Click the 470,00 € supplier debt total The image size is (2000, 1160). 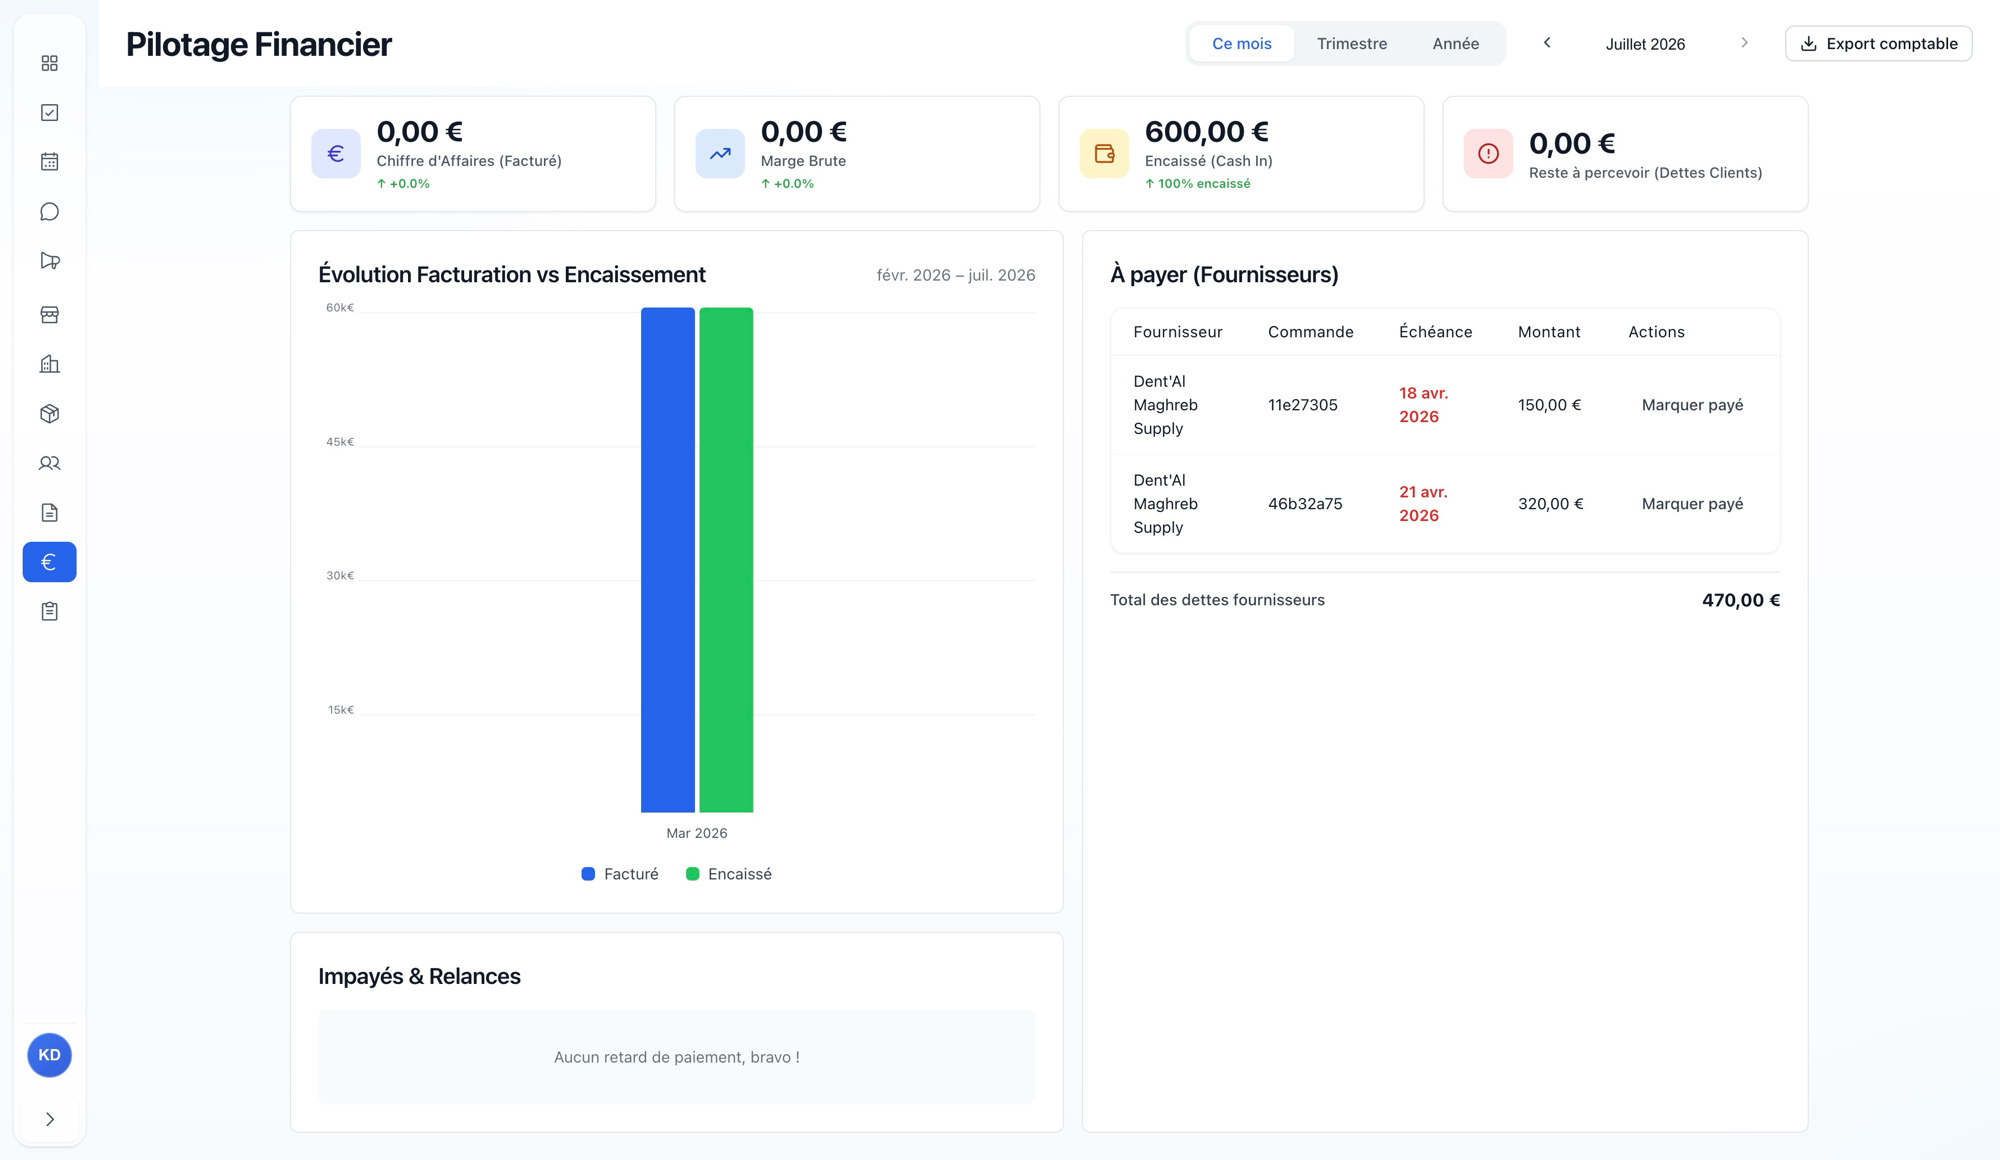1741,600
